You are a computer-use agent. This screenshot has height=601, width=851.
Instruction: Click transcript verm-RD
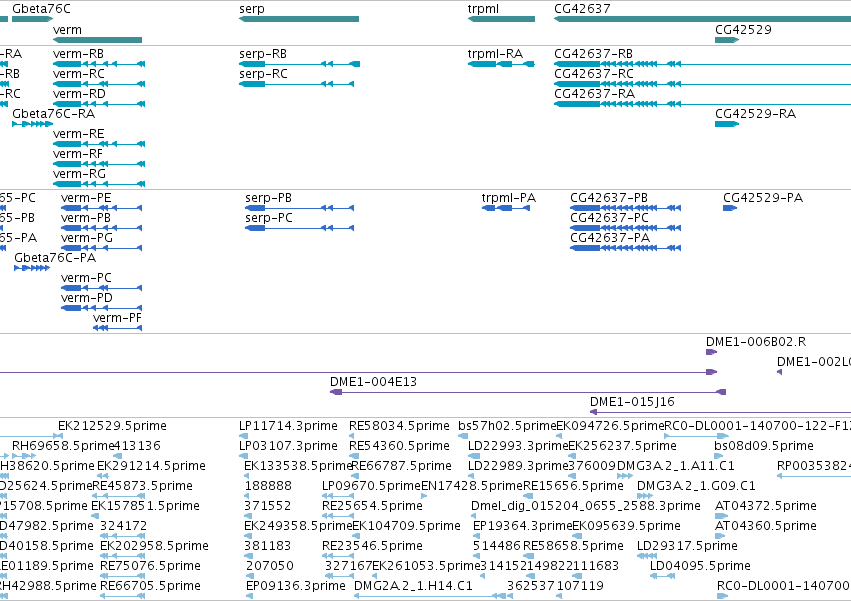point(79,94)
